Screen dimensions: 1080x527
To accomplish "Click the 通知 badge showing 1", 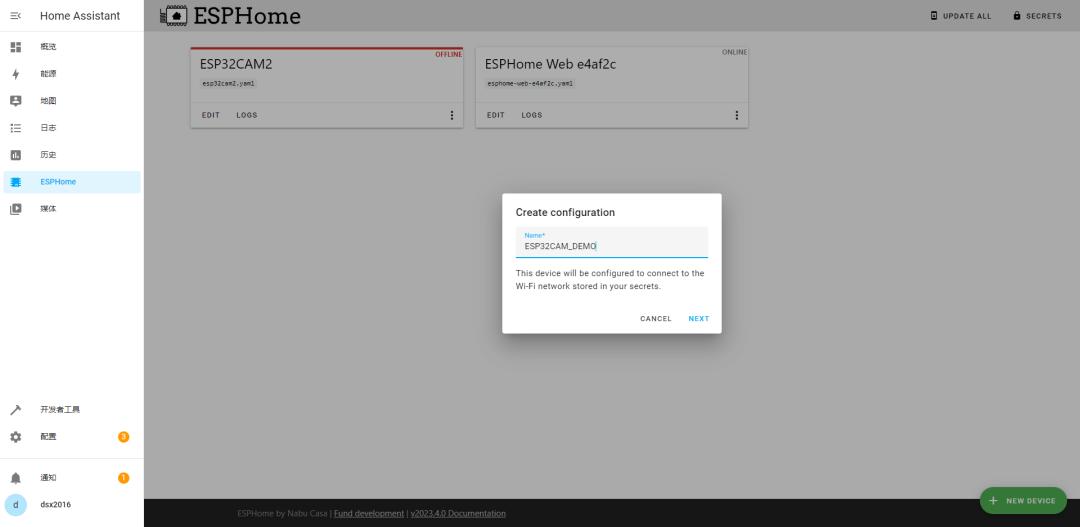I will click(123, 478).
